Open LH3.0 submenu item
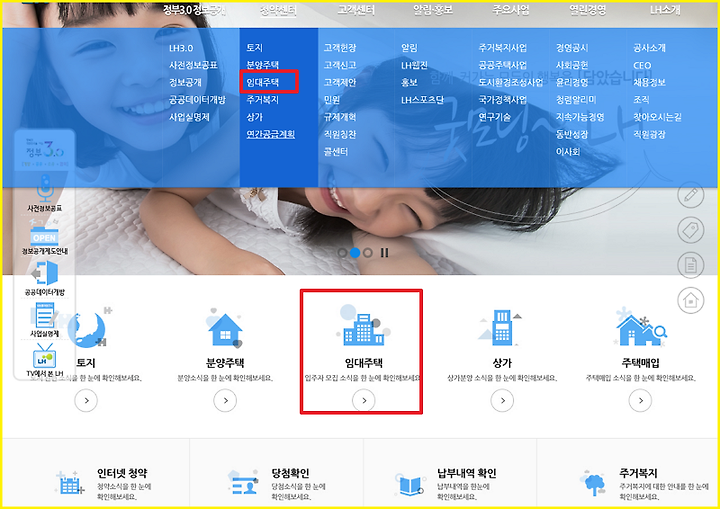The height and width of the screenshot is (509, 720). pyautogui.click(x=181, y=48)
